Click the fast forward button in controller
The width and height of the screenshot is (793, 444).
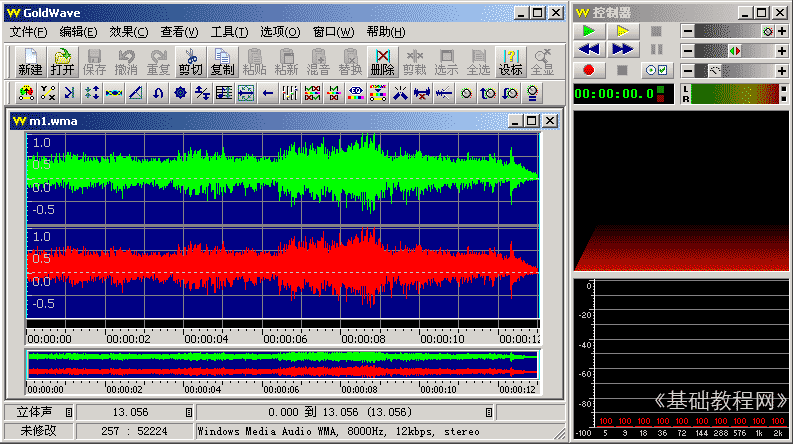(x=622, y=50)
